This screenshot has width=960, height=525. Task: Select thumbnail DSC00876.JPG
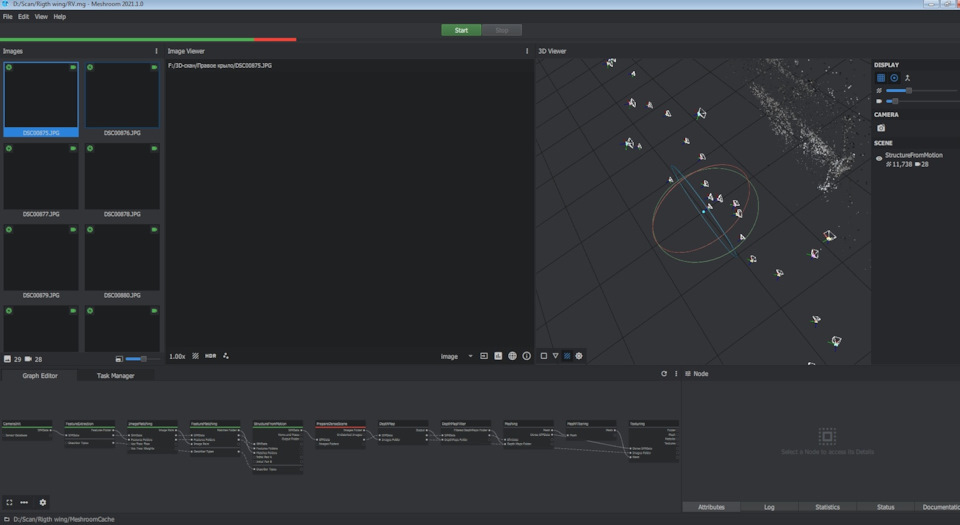(122, 99)
